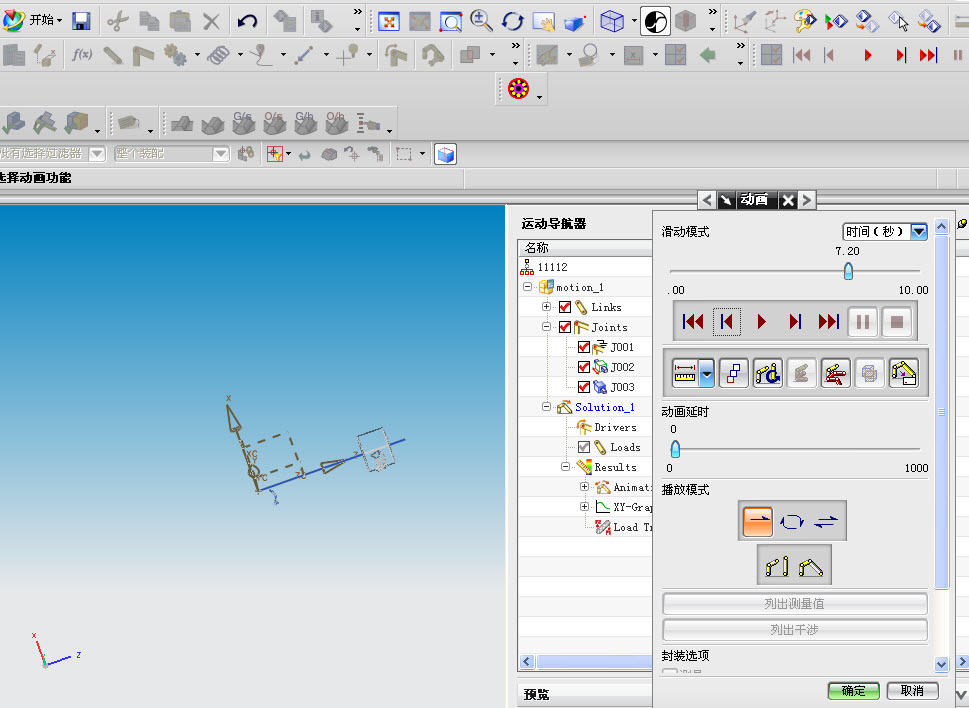Click the measurement ruler icon in Animation panel
Image resolution: width=969 pixels, height=708 pixels.
click(685, 373)
